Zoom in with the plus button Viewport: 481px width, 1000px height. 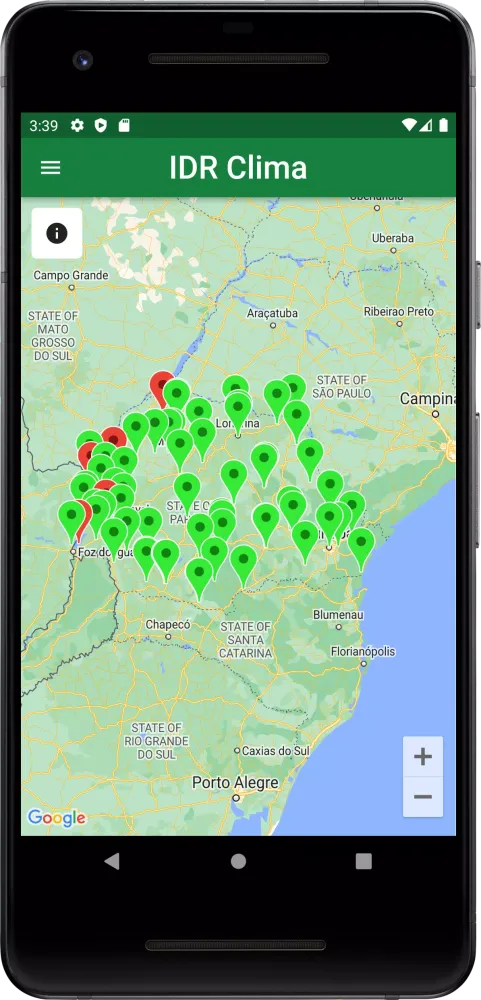click(x=423, y=757)
